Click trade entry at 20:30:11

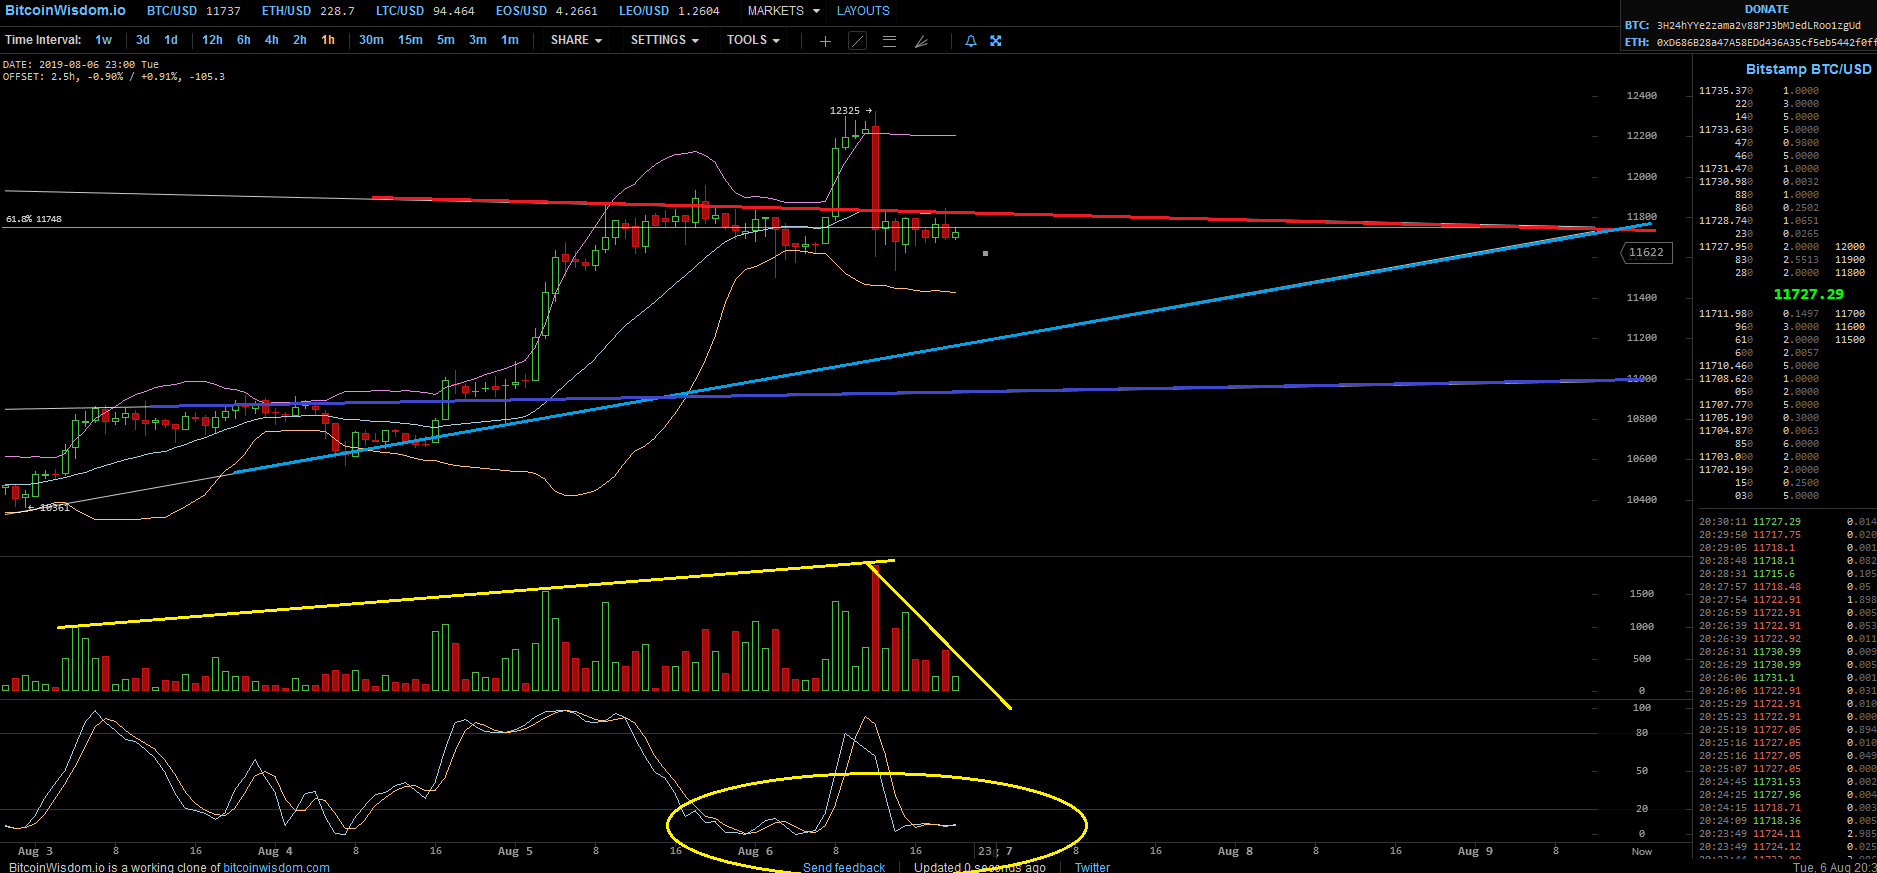click(1786, 522)
